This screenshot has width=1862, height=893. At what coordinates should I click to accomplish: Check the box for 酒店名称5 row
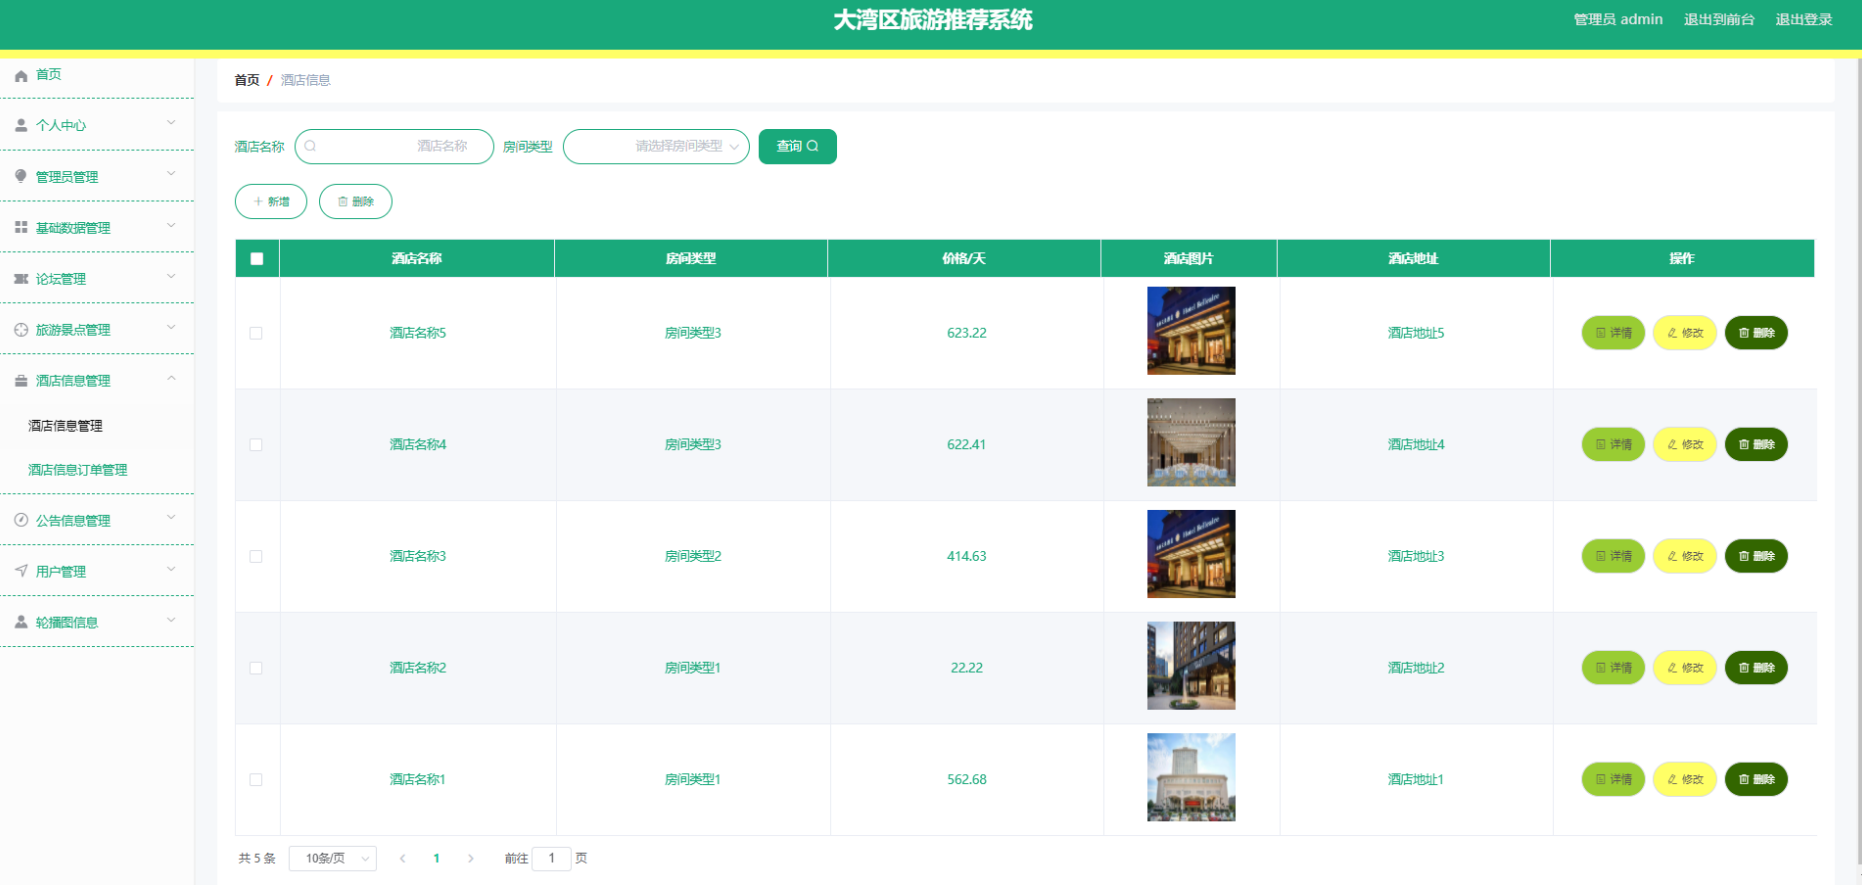tap(256, 333)
